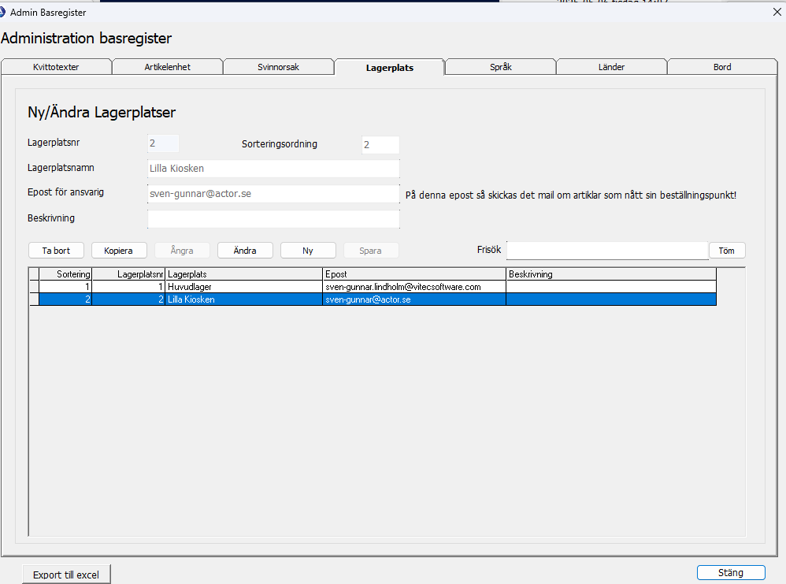The image size is (786, 584).
Task: Clear the search with Töm
Action: pyautogui.click(x=727, y=250)
